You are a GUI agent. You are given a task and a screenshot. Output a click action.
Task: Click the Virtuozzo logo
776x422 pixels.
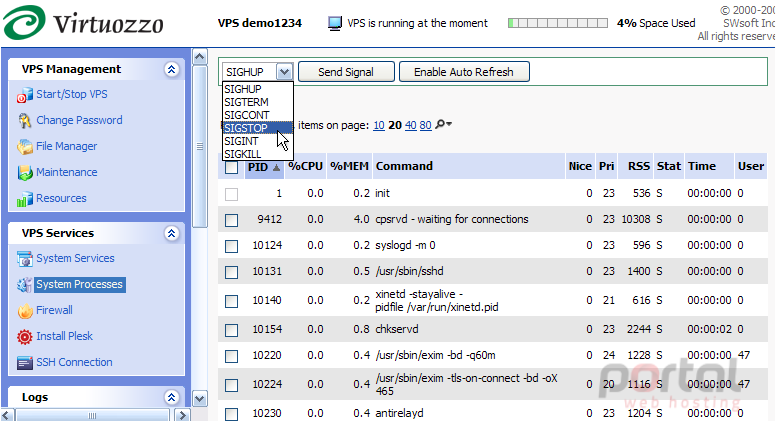83,22
